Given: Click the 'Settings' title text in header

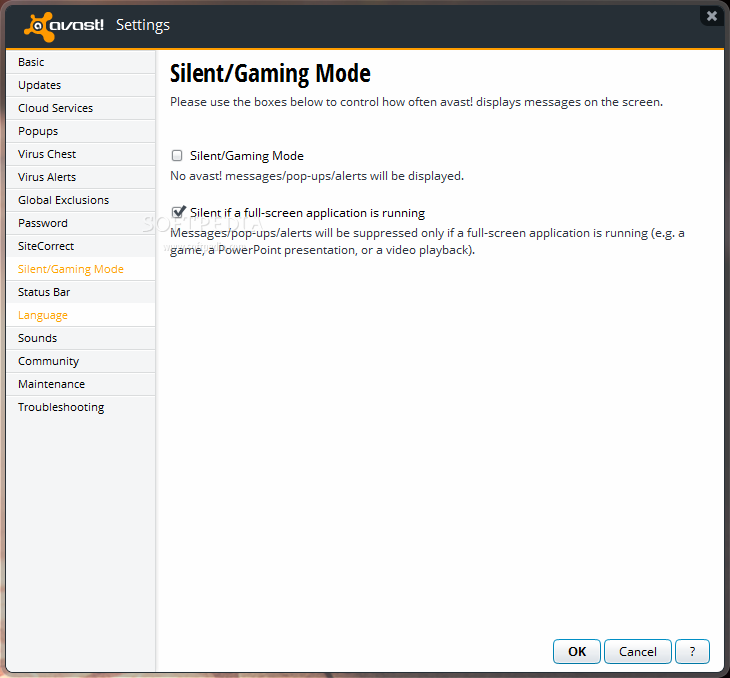Looking at the screenshot, I should coord(143,25).
